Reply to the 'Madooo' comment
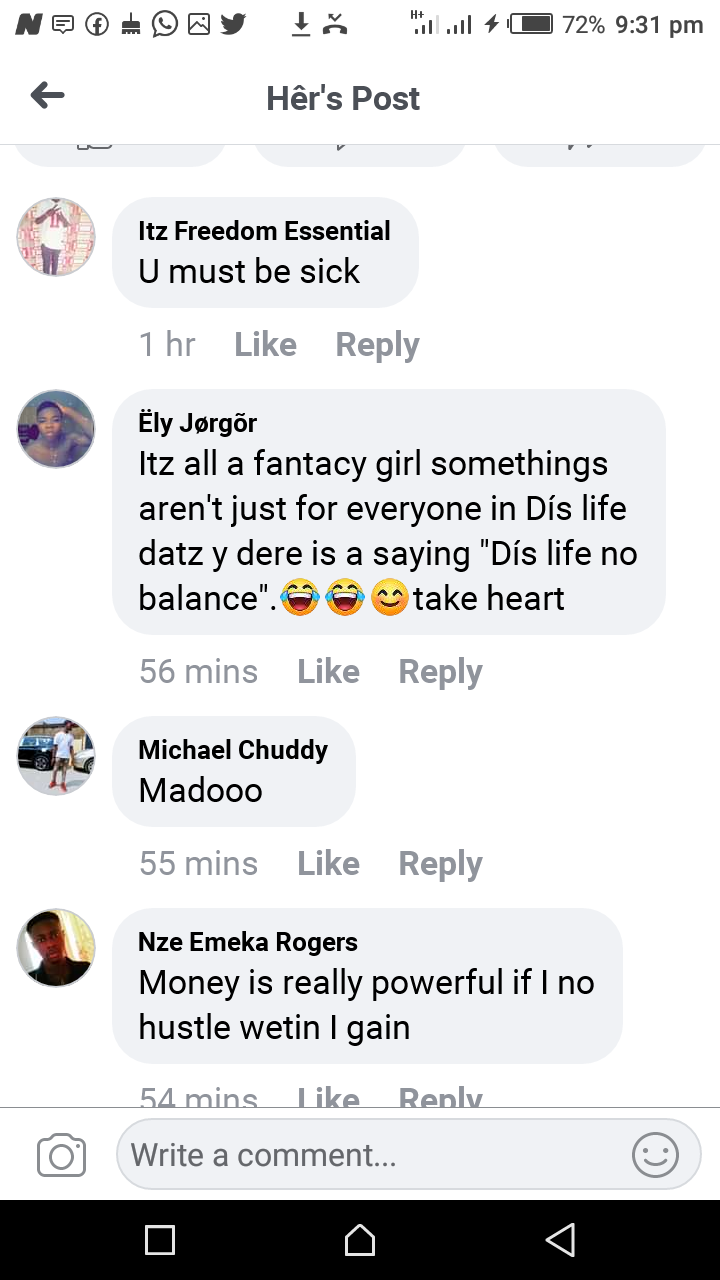720x1280 pixels. pos(440,864)
